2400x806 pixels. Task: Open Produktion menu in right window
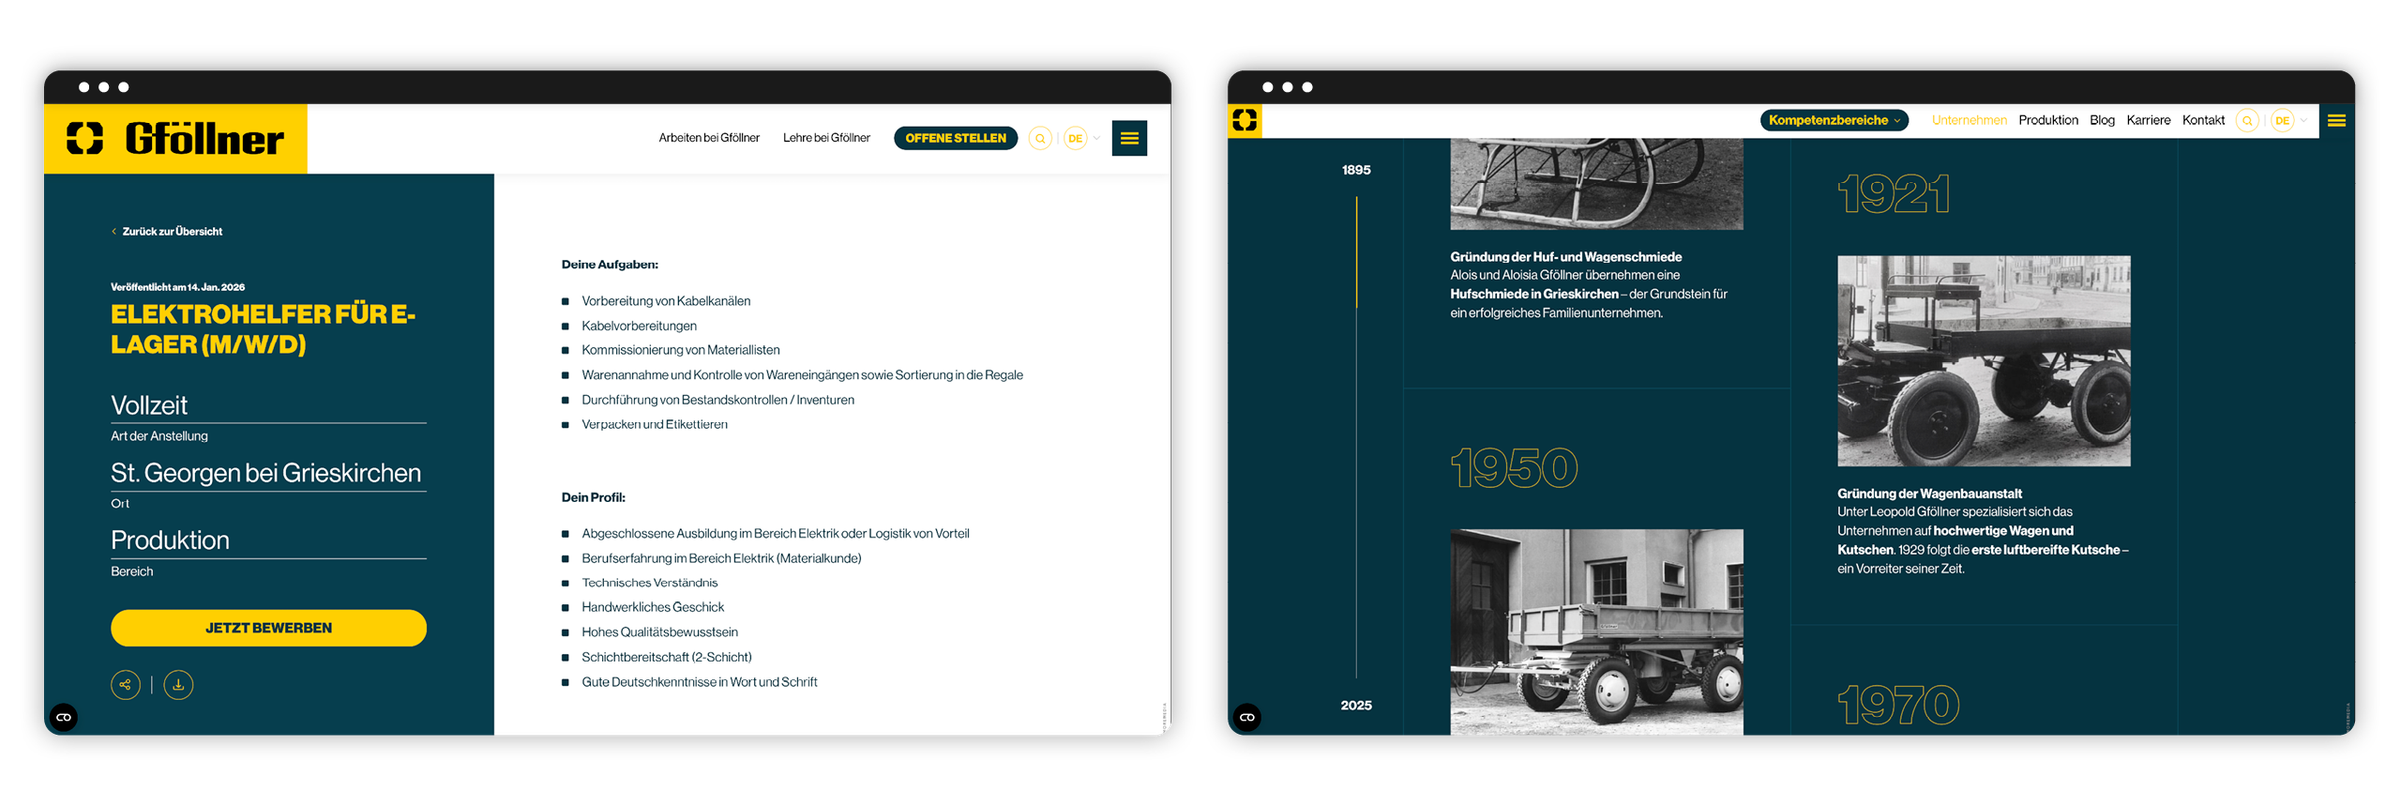pyautogui.click(x=2048, y=121)
